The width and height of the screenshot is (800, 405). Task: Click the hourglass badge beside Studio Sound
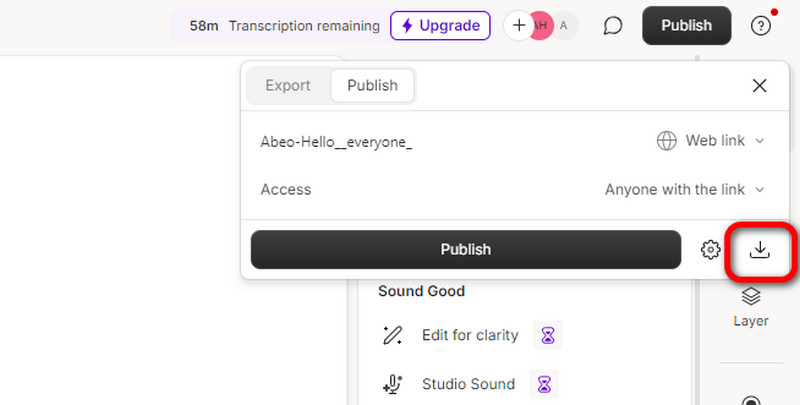(x=543, y=384)
